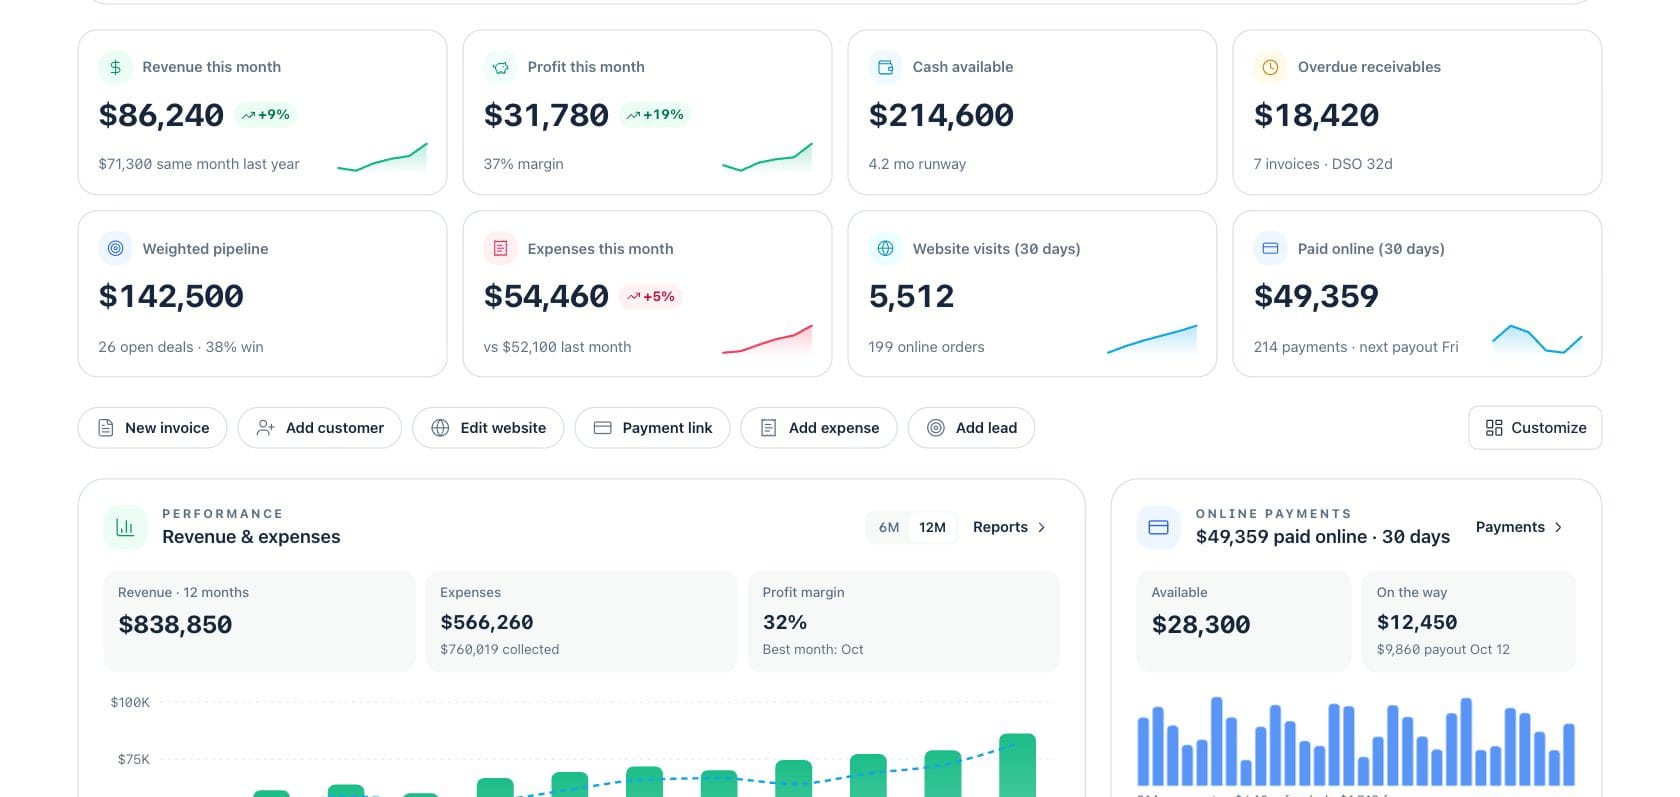The height and width of the screenshot is (797, 1680).
Task: Click the target icon in Add lead button
Action: (x=936, y=428)
